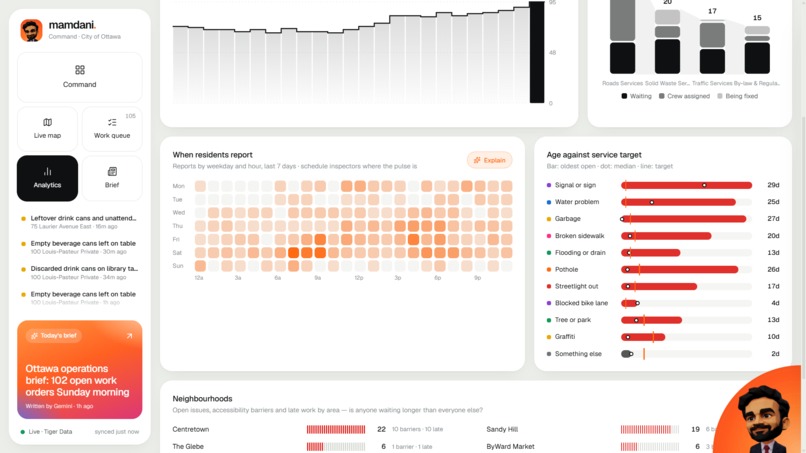Click the Garbage age bar

(x=683, y=219)
